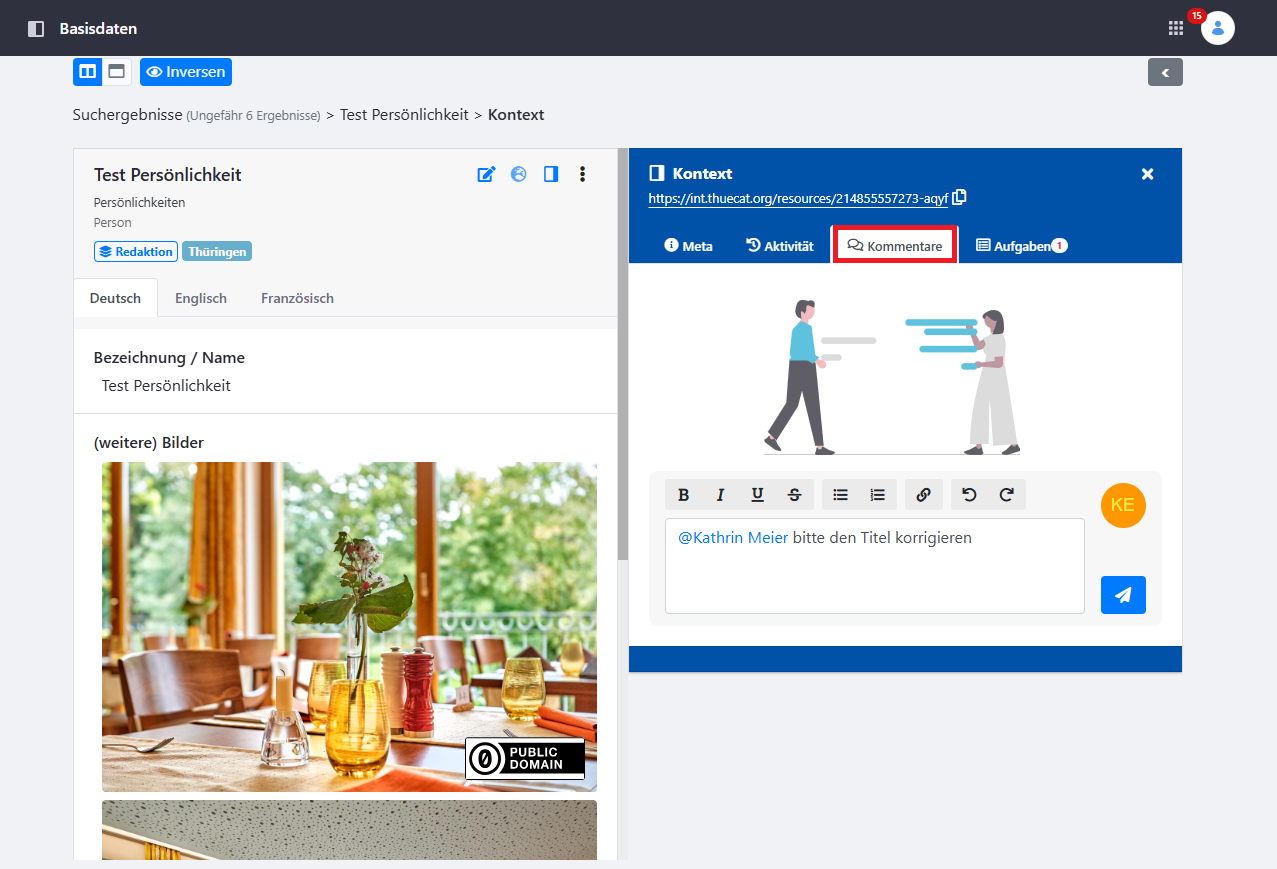Click the Test Persönlichkeit name value
This screenshot has height=869, width=1277.
pyautogui.click(x=166, y=385)
